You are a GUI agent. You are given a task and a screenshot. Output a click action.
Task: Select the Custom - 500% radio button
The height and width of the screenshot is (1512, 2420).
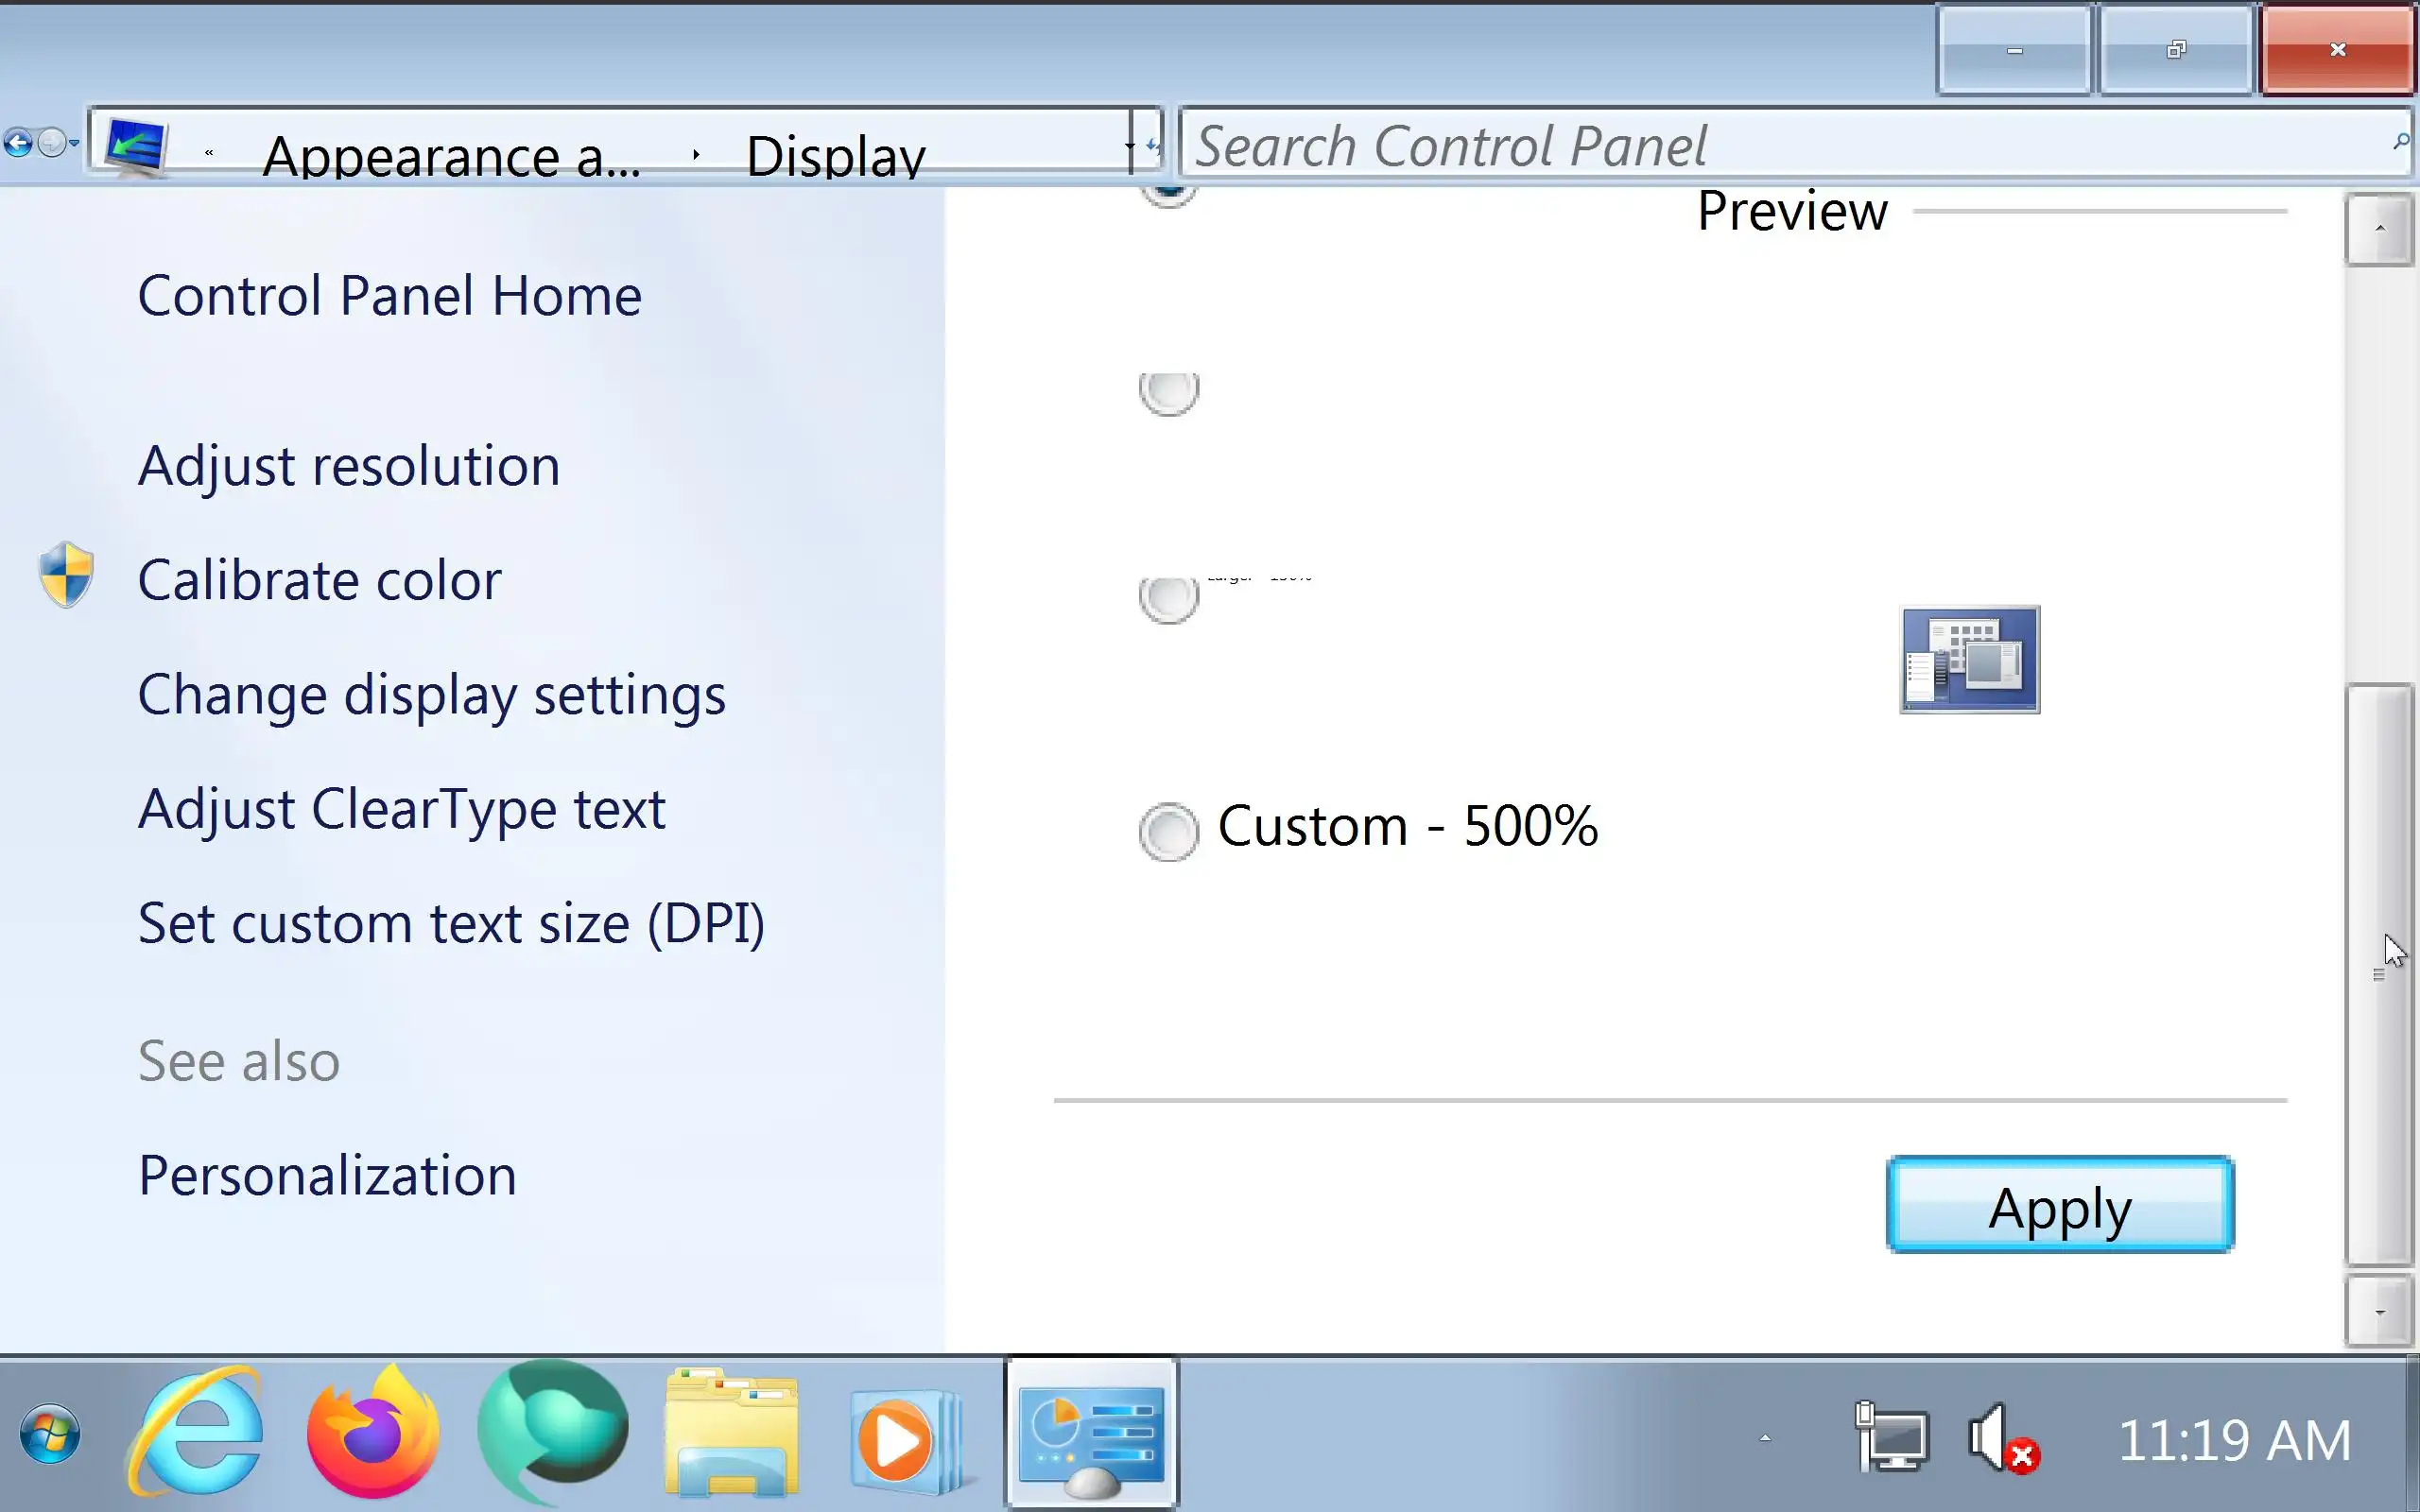(x=1168, y=831)
